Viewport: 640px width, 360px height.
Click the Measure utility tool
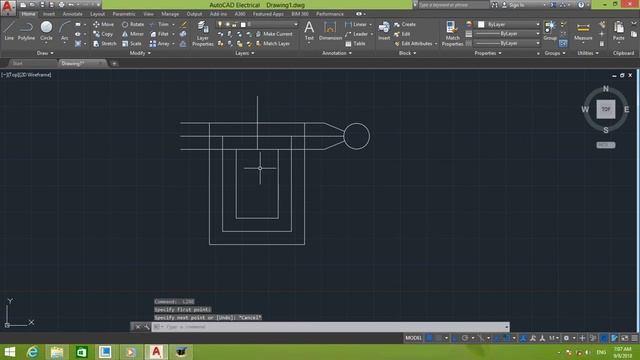pyautogui.click(x=583, y=31)
